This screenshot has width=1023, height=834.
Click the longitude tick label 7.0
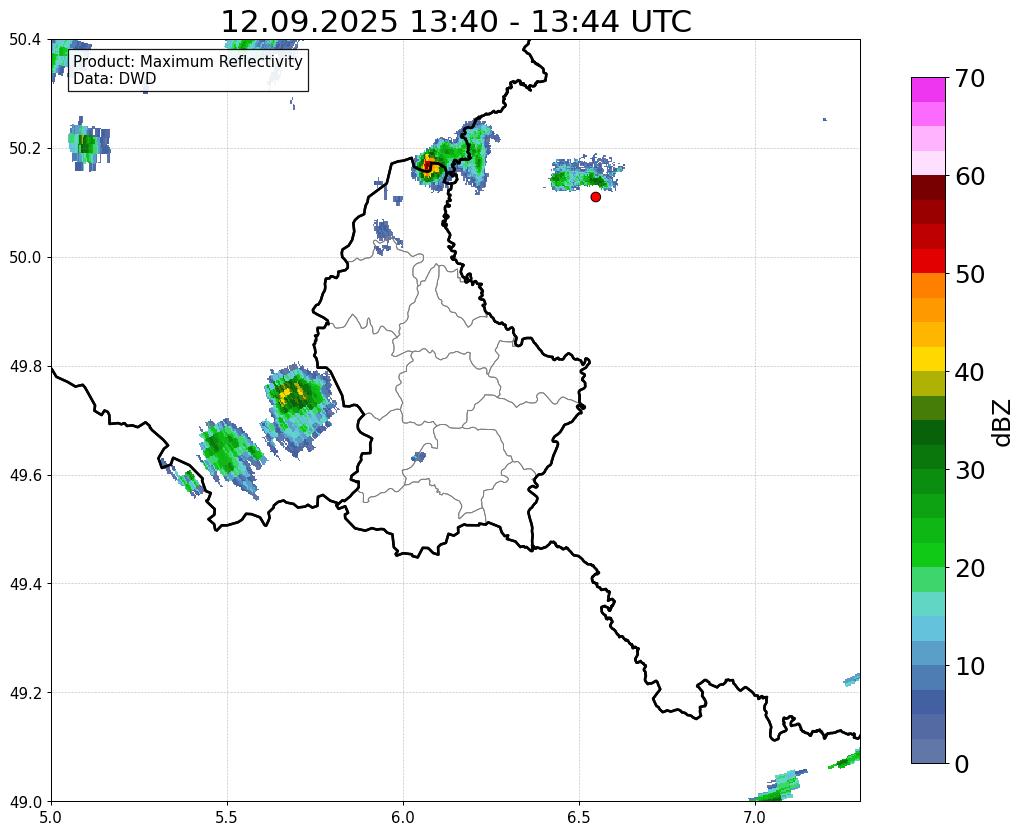coord(755,817)
